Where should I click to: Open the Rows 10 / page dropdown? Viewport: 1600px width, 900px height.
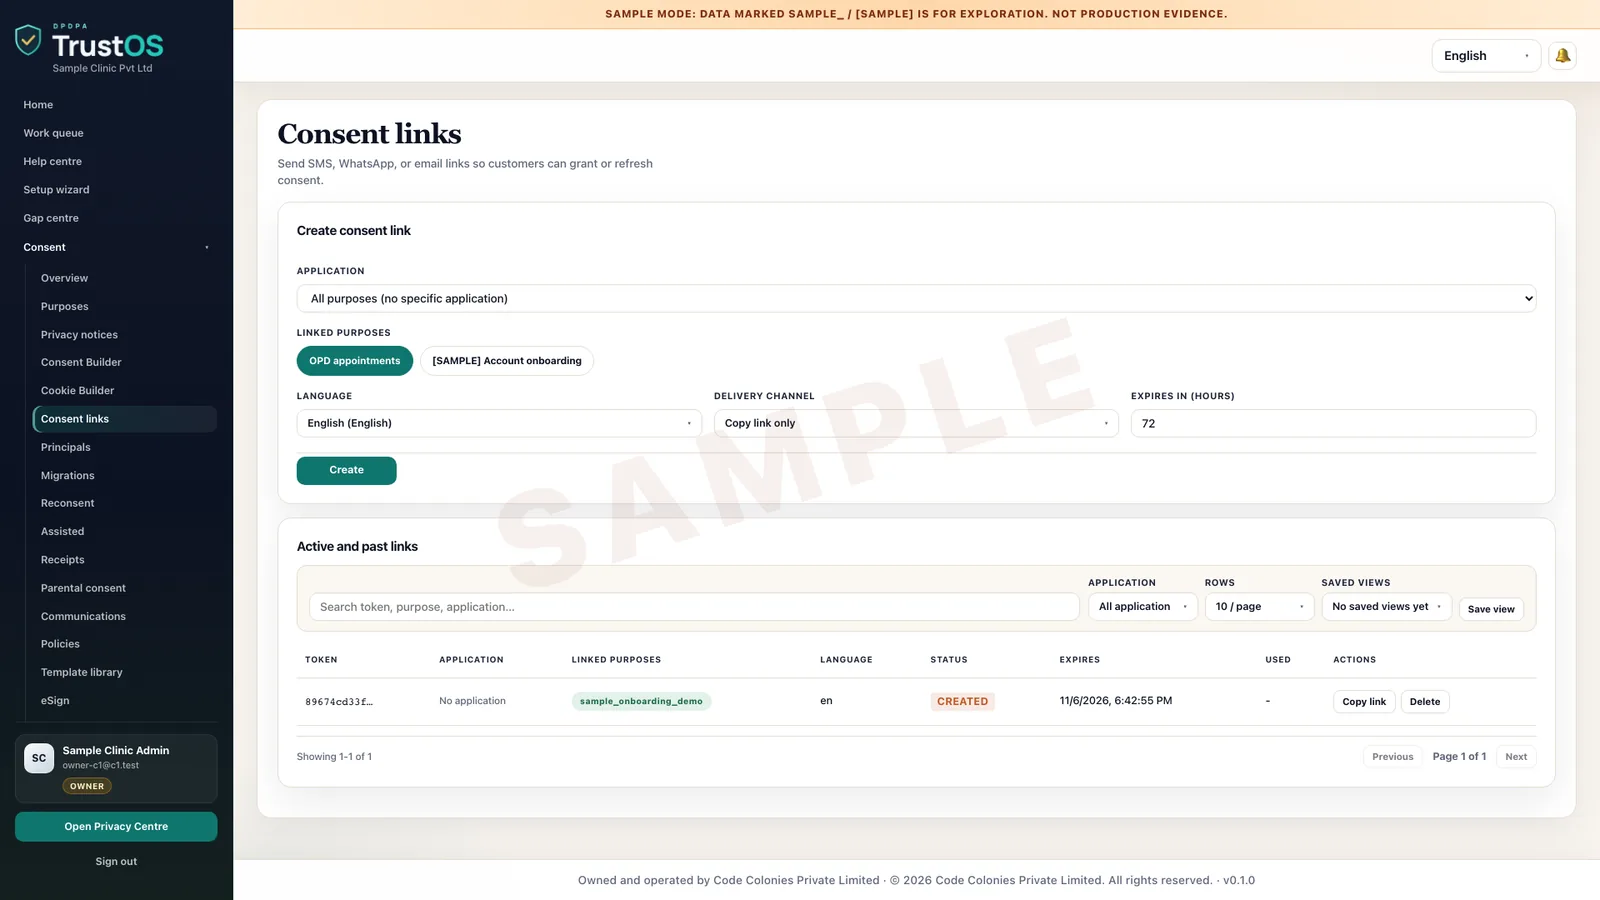tap(1259, 607)
